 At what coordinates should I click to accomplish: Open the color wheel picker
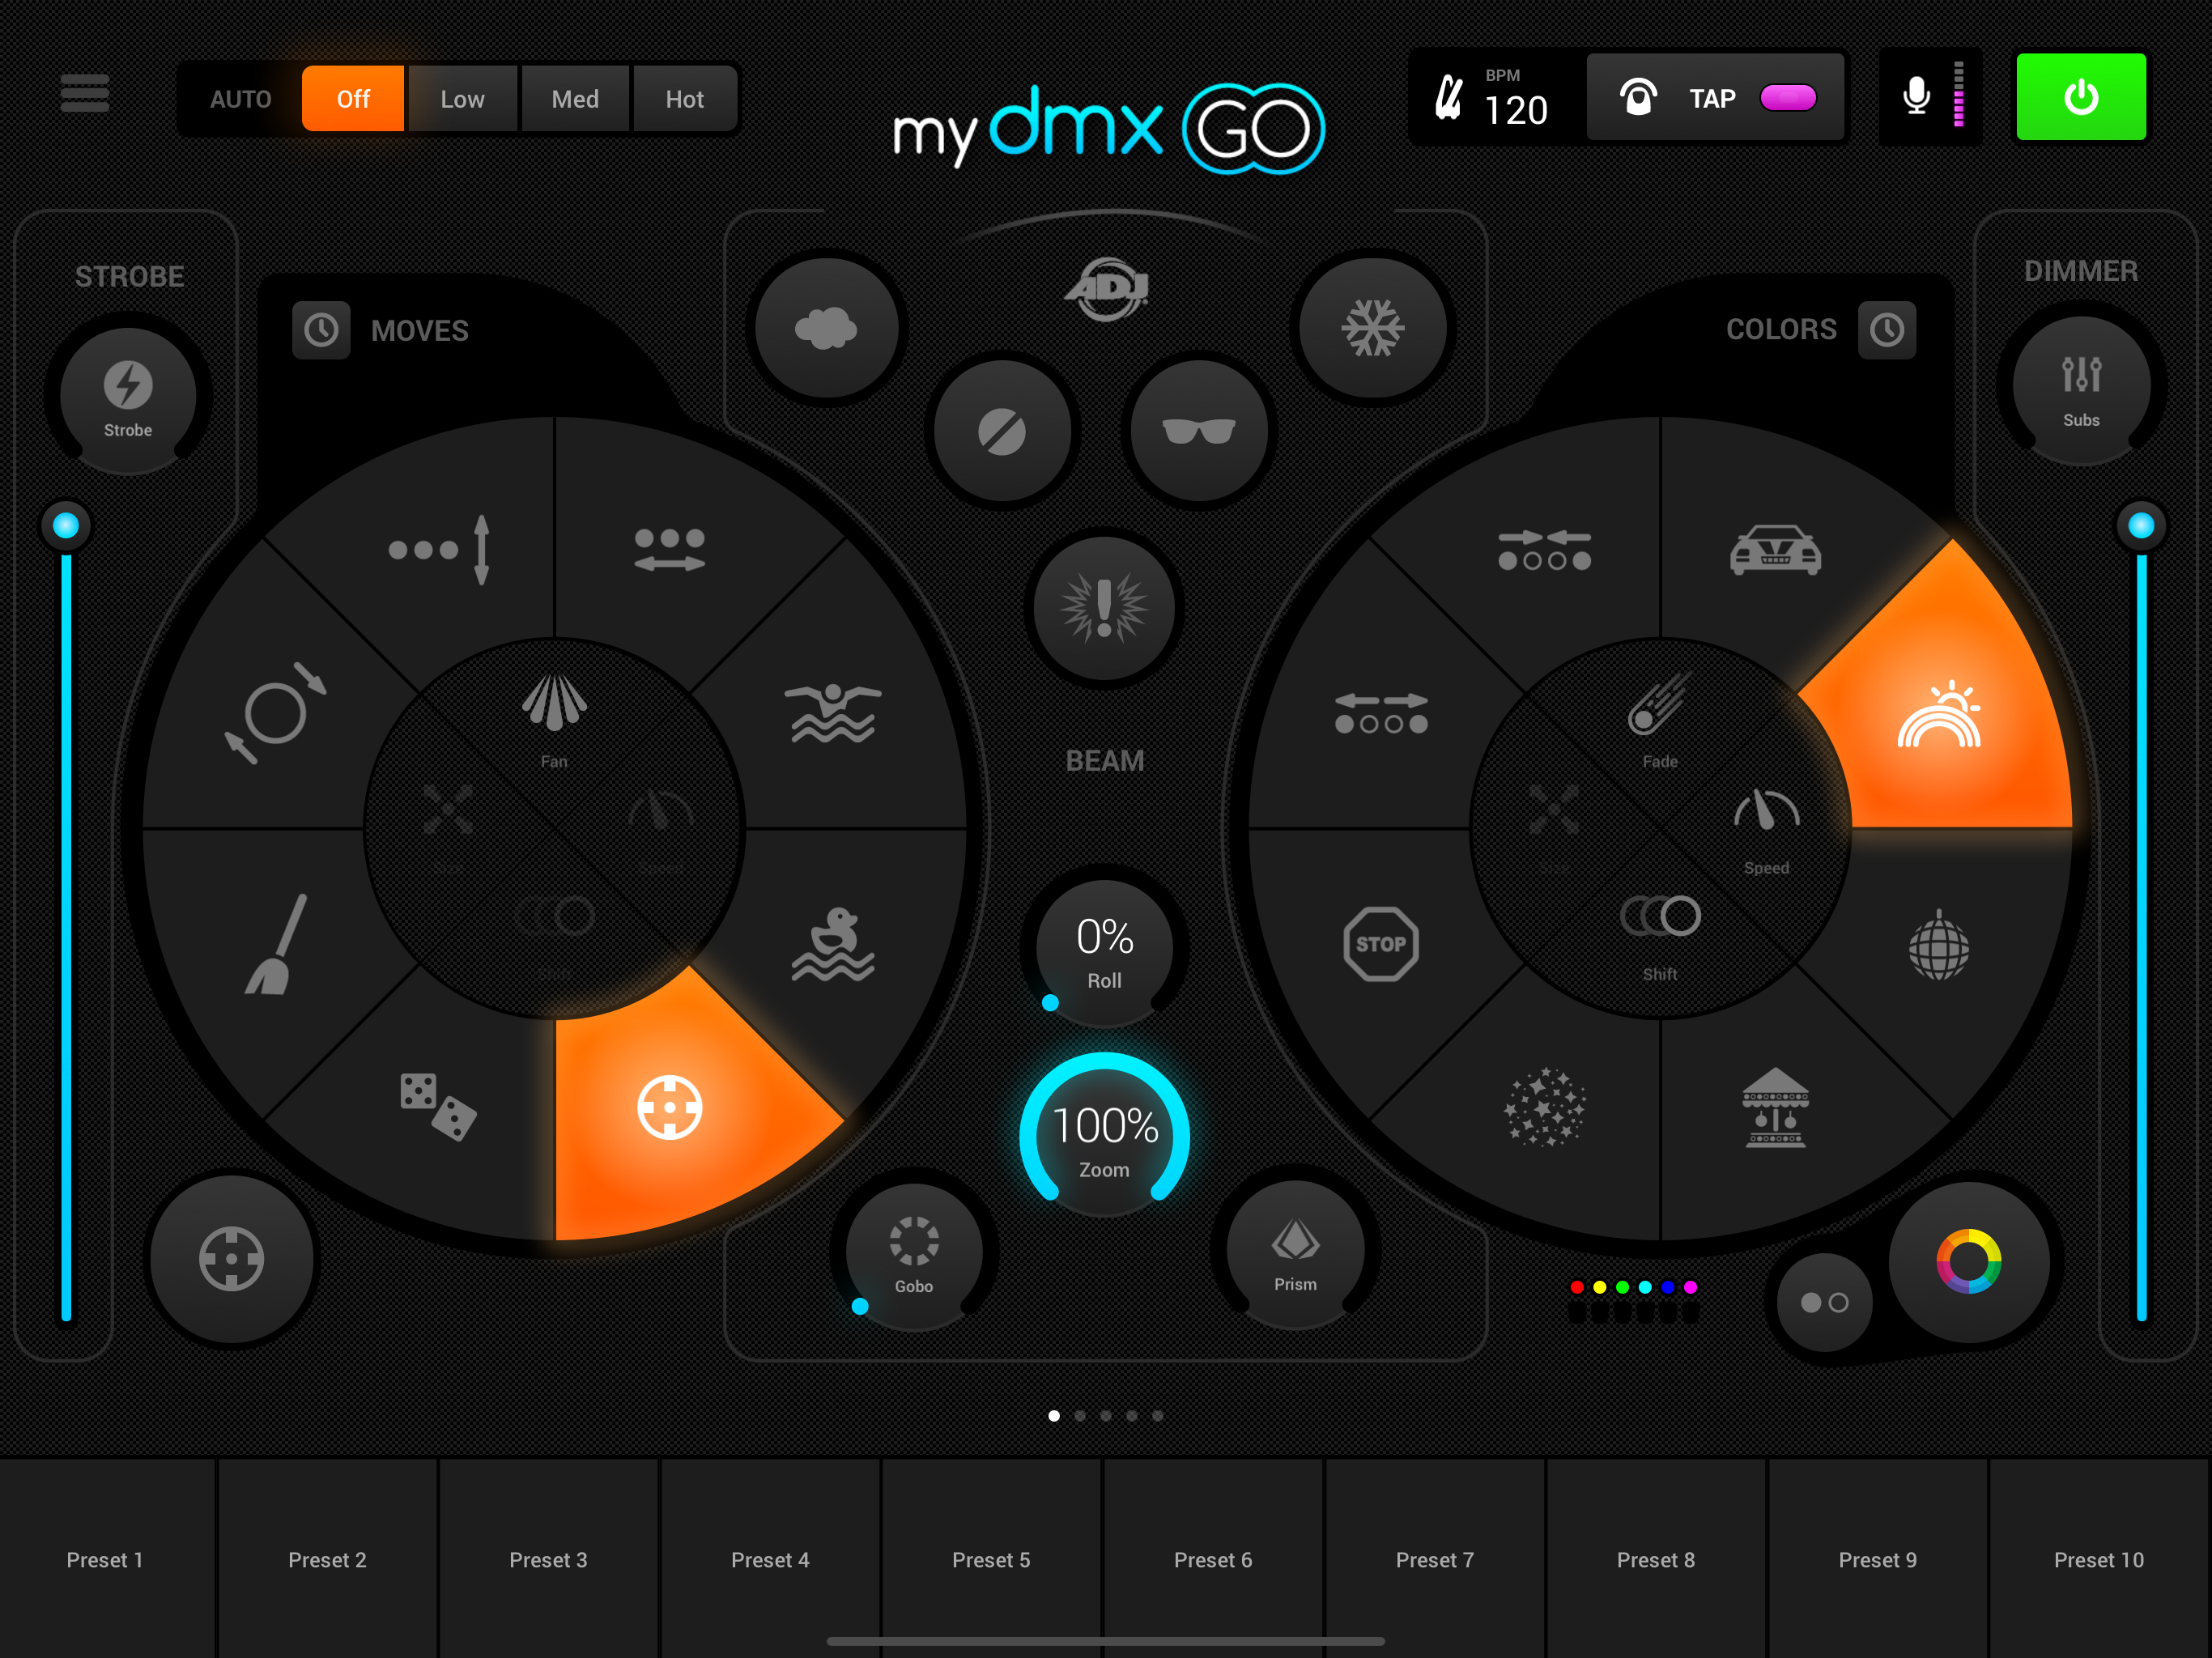point(1968,1261)
